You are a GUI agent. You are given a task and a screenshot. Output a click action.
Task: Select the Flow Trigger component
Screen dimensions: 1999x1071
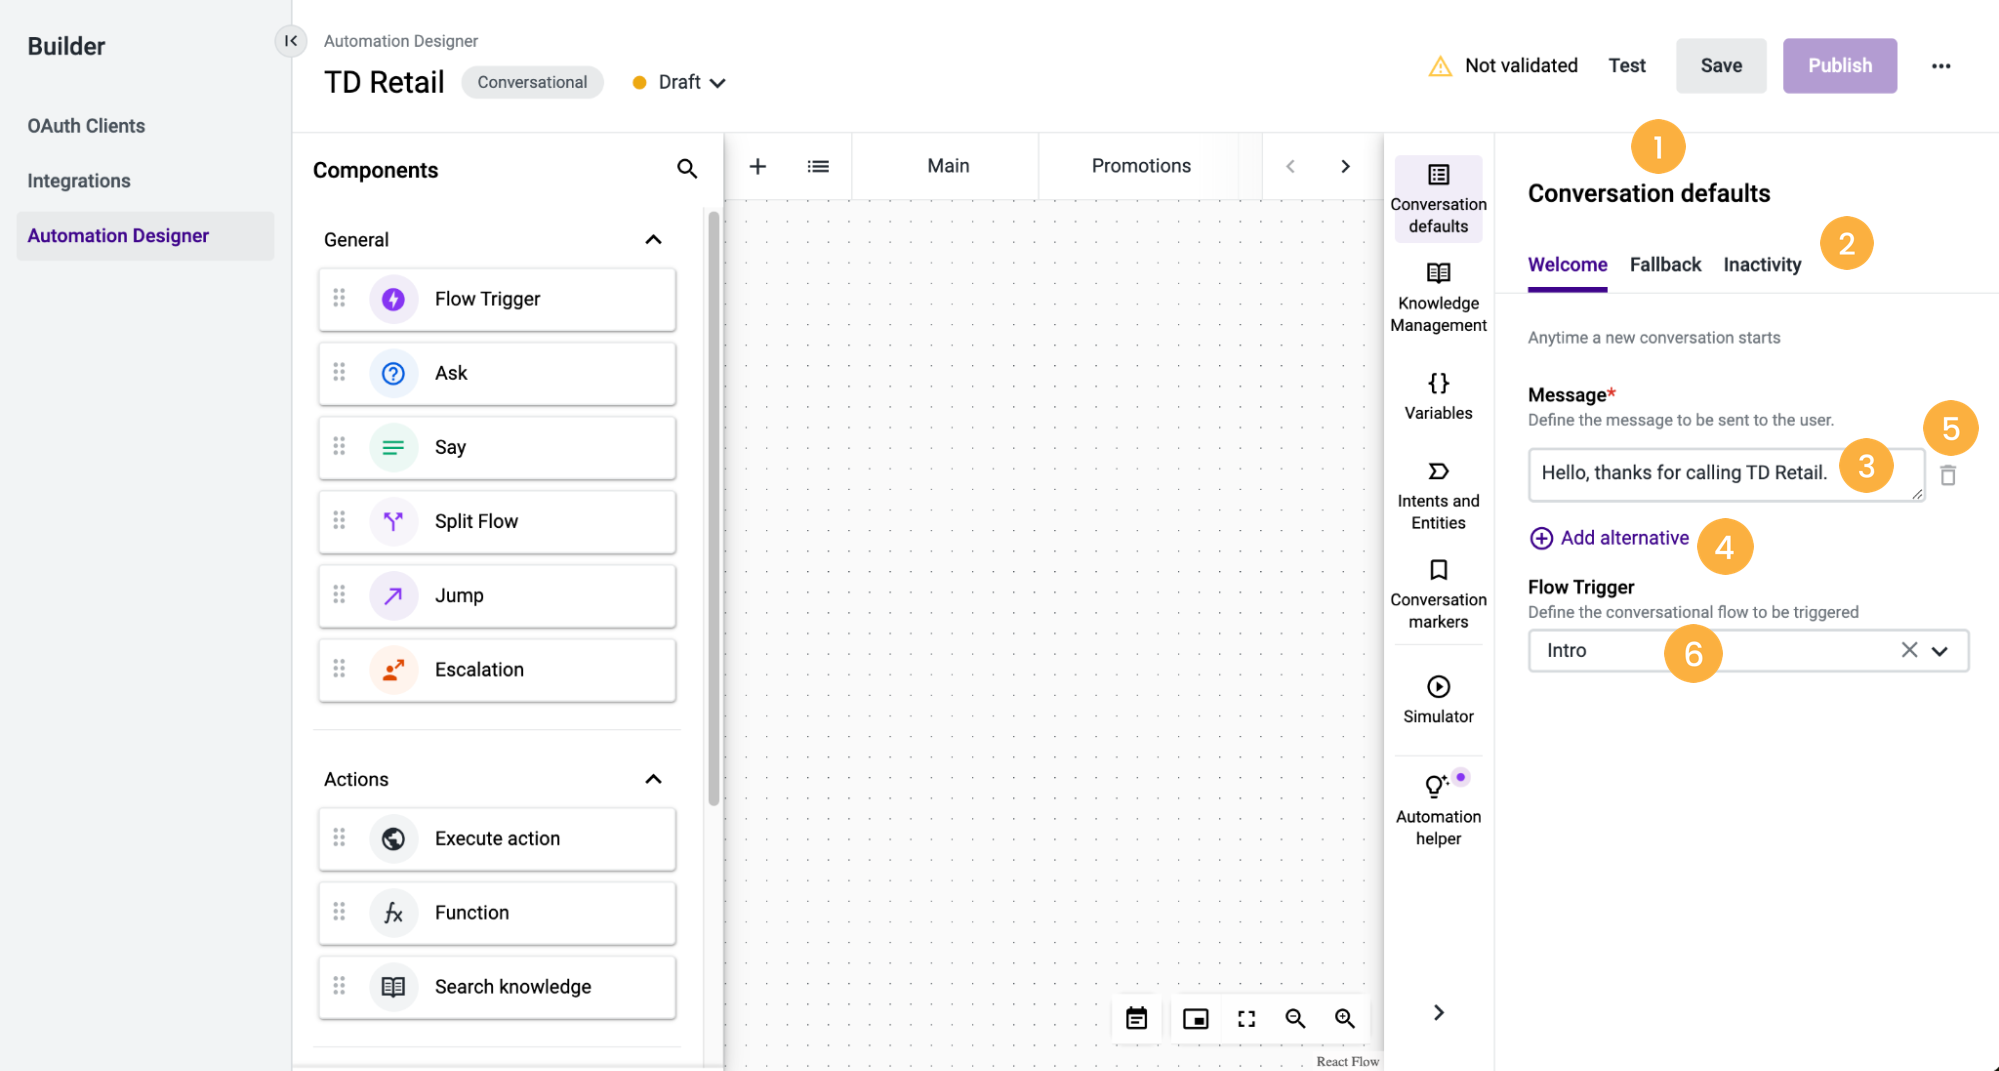[x=497, y=299]
